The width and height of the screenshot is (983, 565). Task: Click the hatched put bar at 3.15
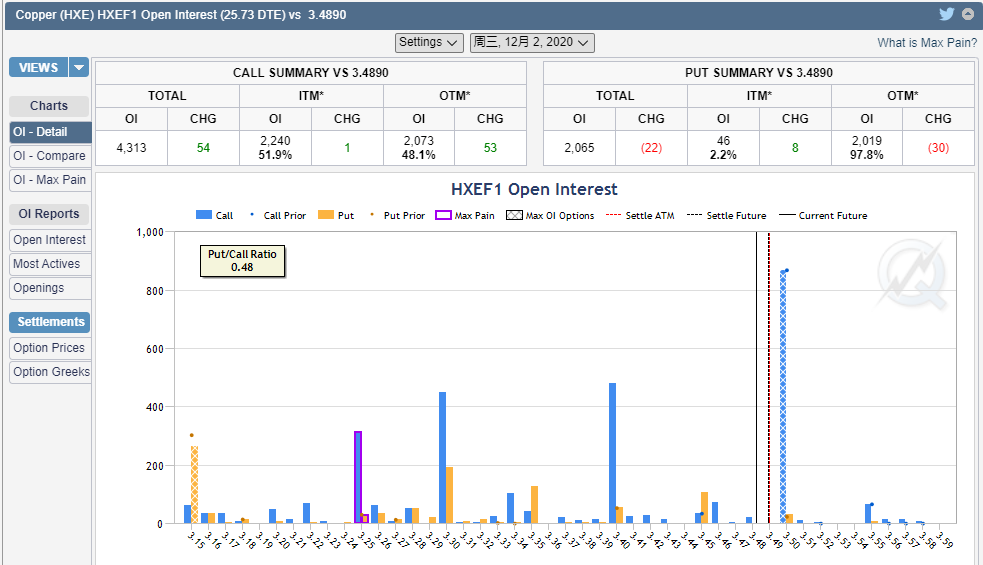[x=194, y=485]
